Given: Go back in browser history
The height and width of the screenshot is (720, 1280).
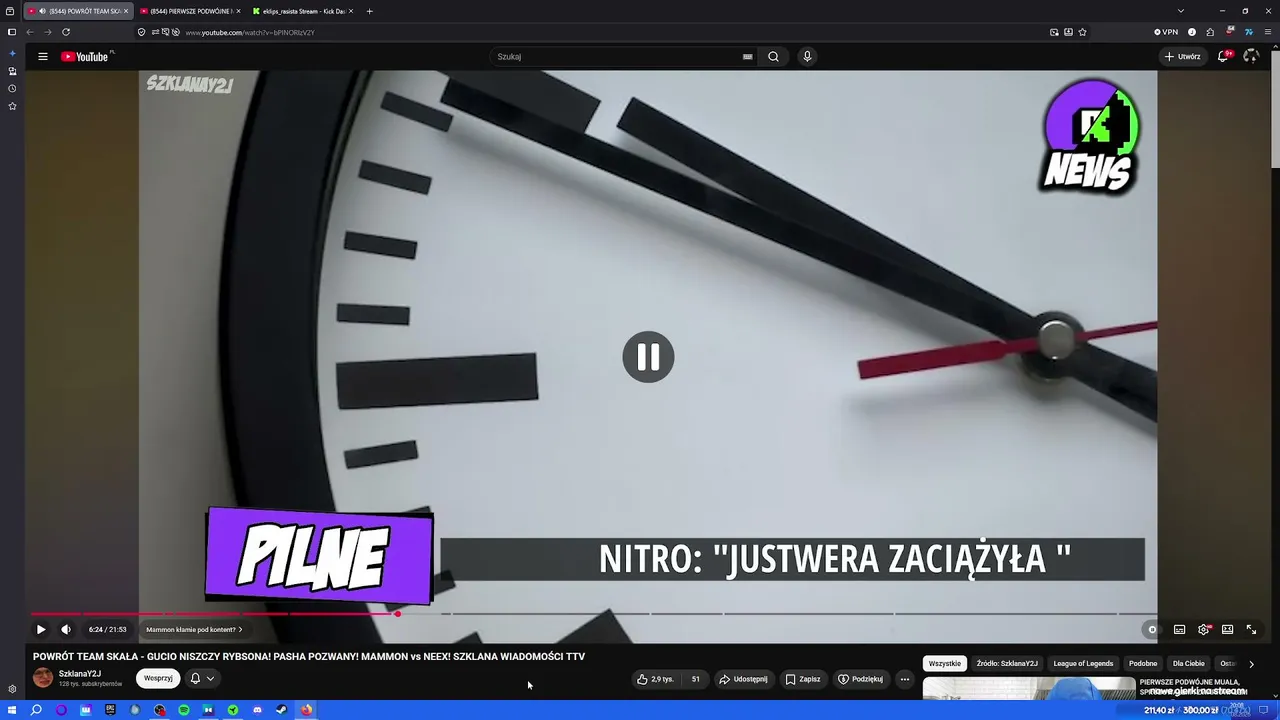Looking at the screenshot, I should pyautogui.click(x=29, y=32).
